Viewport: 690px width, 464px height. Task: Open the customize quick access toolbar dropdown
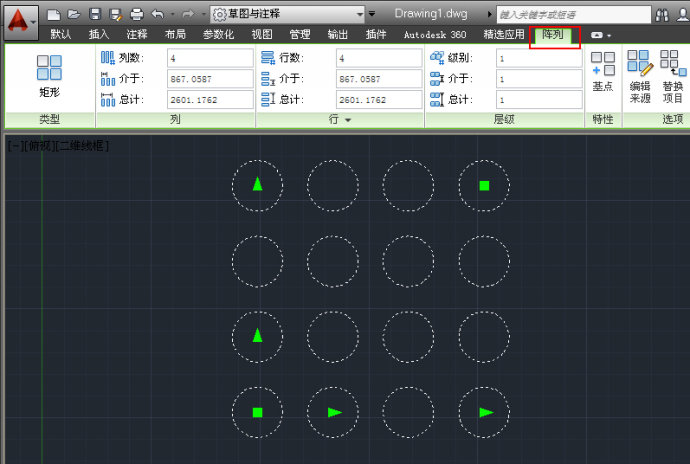click(372, 14)
